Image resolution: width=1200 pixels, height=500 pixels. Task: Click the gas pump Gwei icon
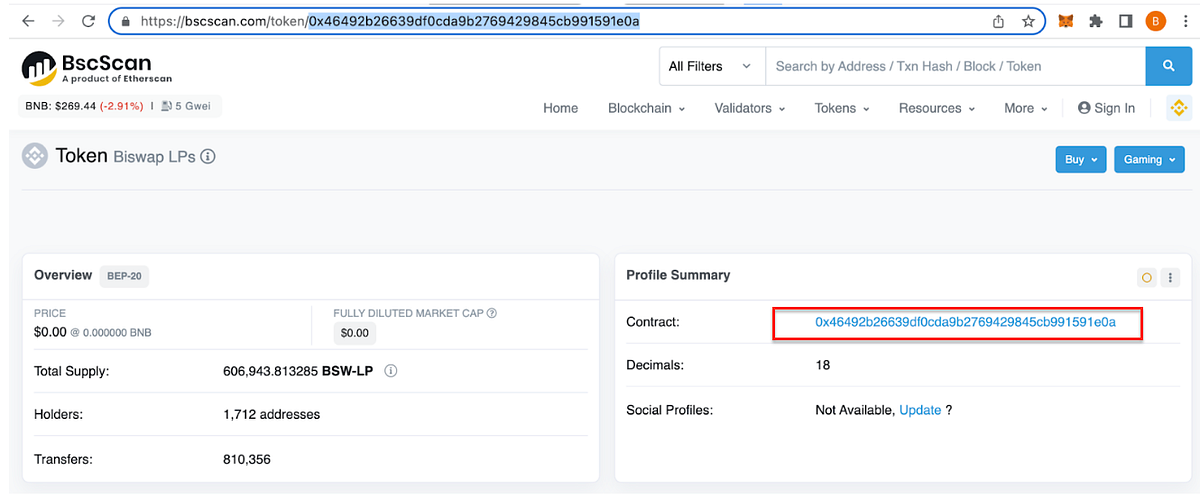[x=165, y=105]
